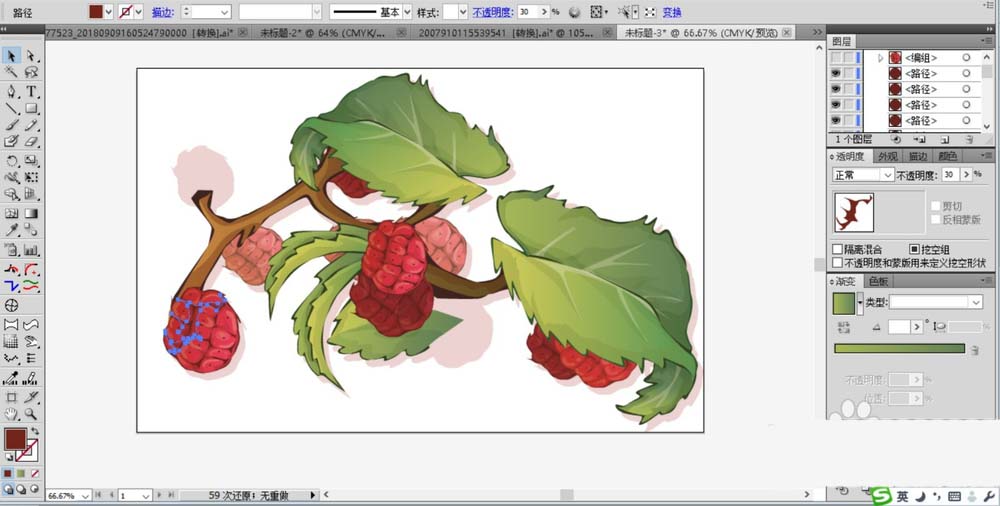
Task: Go to next artboard arrow
Action: pos(159,495)
